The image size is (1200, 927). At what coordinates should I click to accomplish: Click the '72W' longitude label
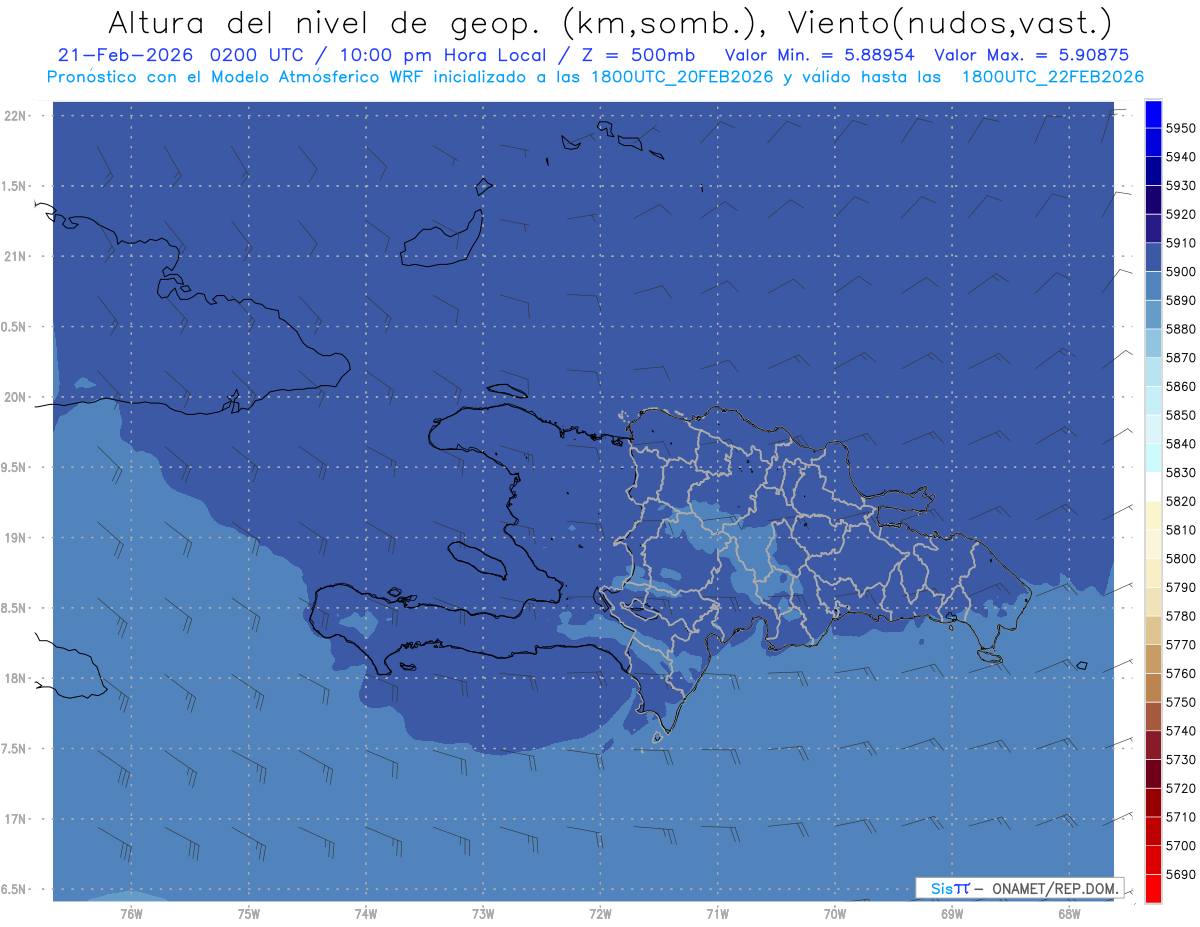coord(600,913)
